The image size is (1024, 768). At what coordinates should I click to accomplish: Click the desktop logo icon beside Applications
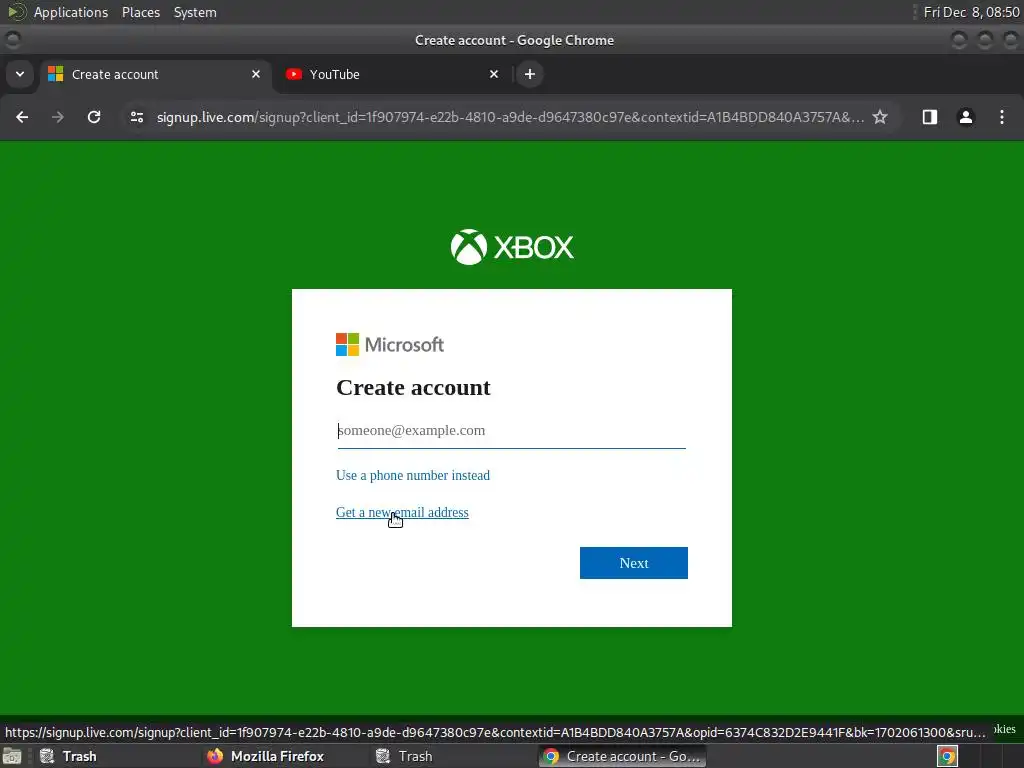point(16,12)
